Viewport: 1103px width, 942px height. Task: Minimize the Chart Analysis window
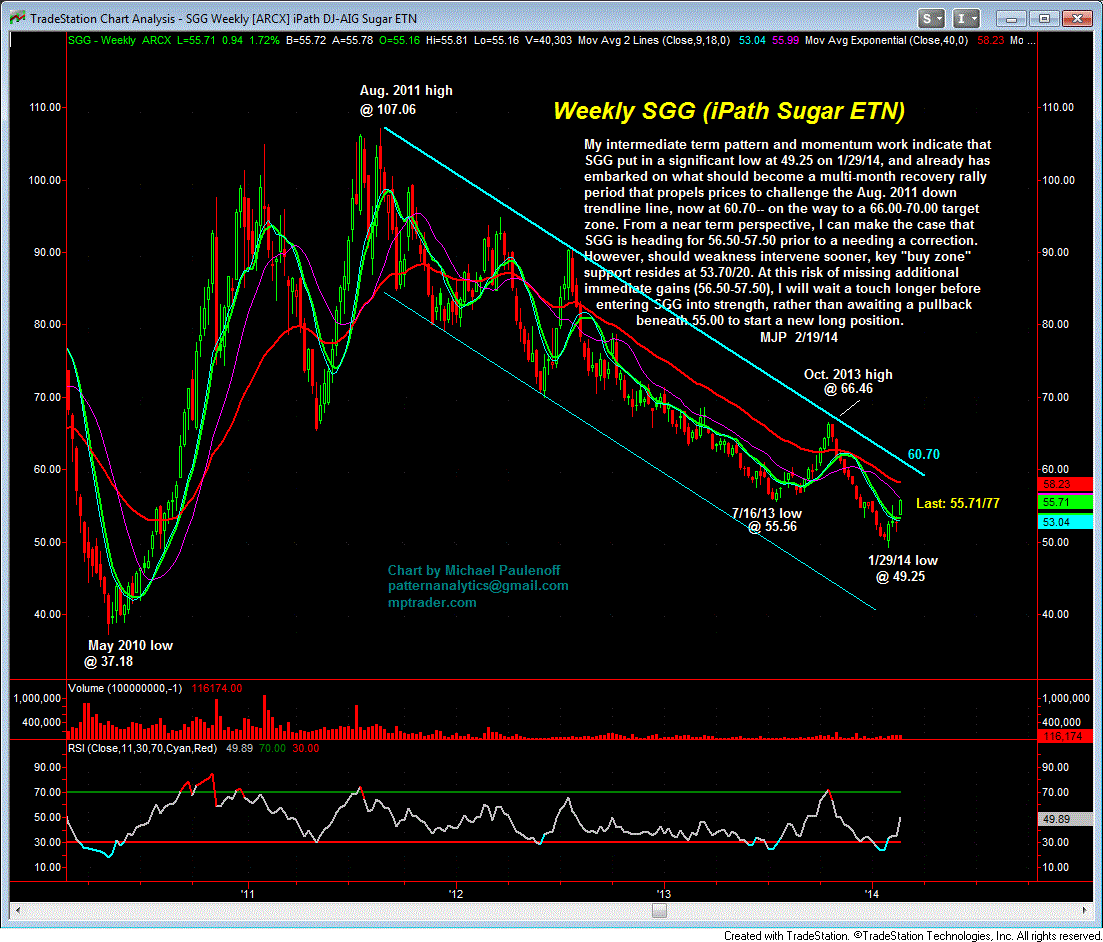(x=1011, y=19)
